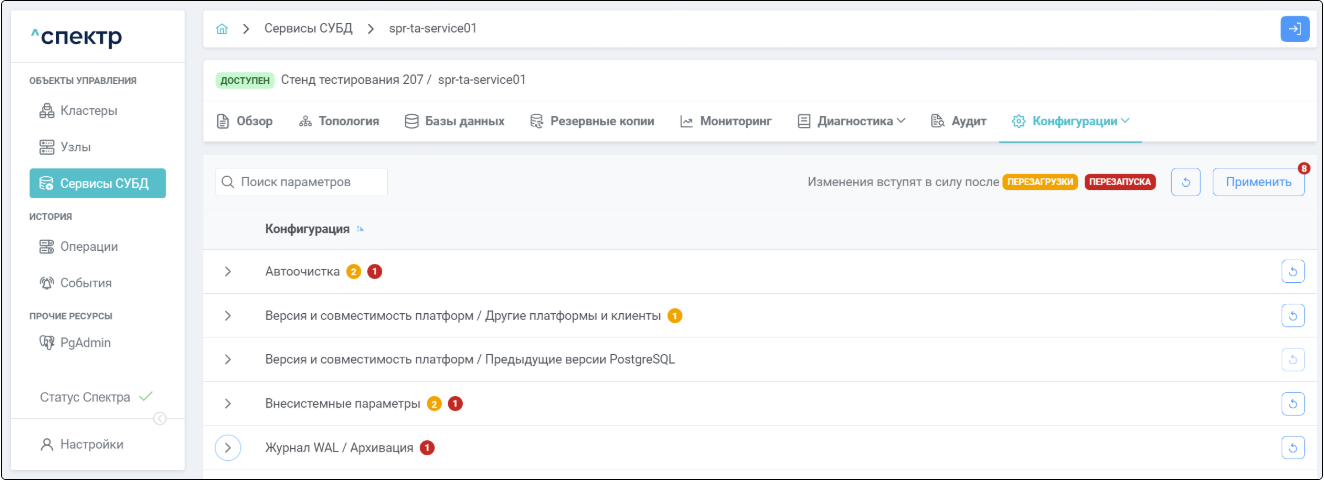Click the home icon in breadcrumb
This screenshot has height=481, width=1324.
pos(222,29)
